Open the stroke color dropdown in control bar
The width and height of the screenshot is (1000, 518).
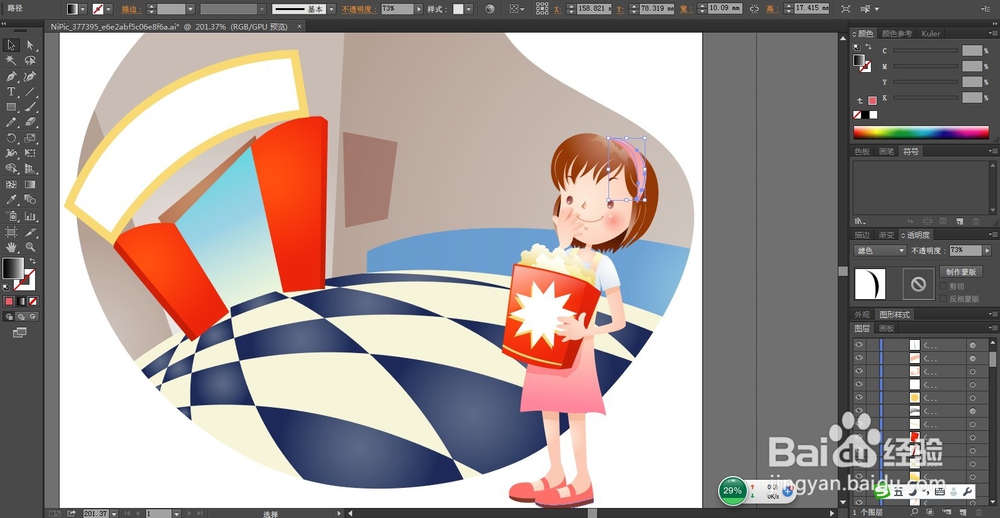[x=108, y=9]
